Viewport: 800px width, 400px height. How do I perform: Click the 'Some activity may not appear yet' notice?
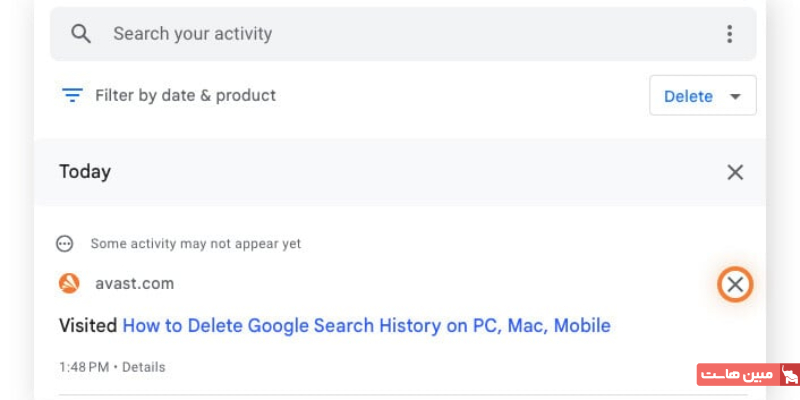coord(195,244)
